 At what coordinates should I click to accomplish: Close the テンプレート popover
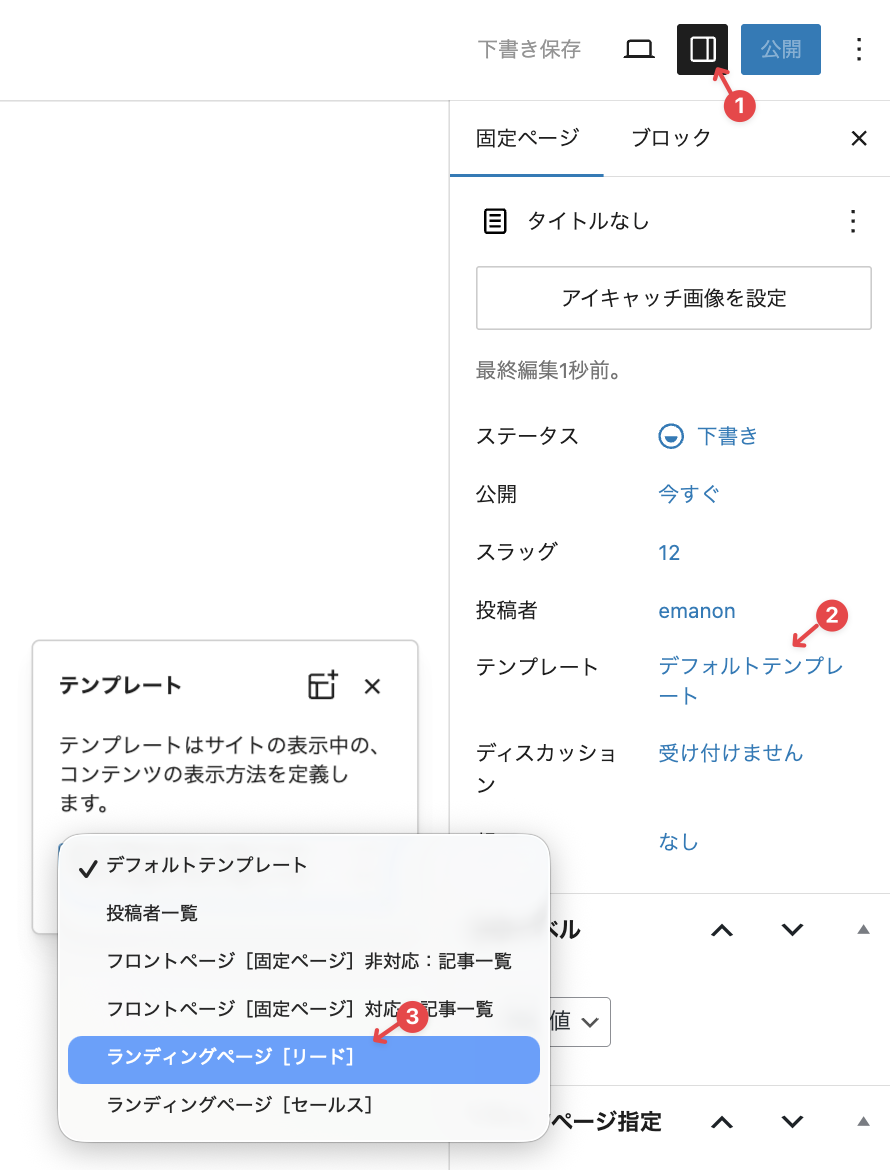372,686
